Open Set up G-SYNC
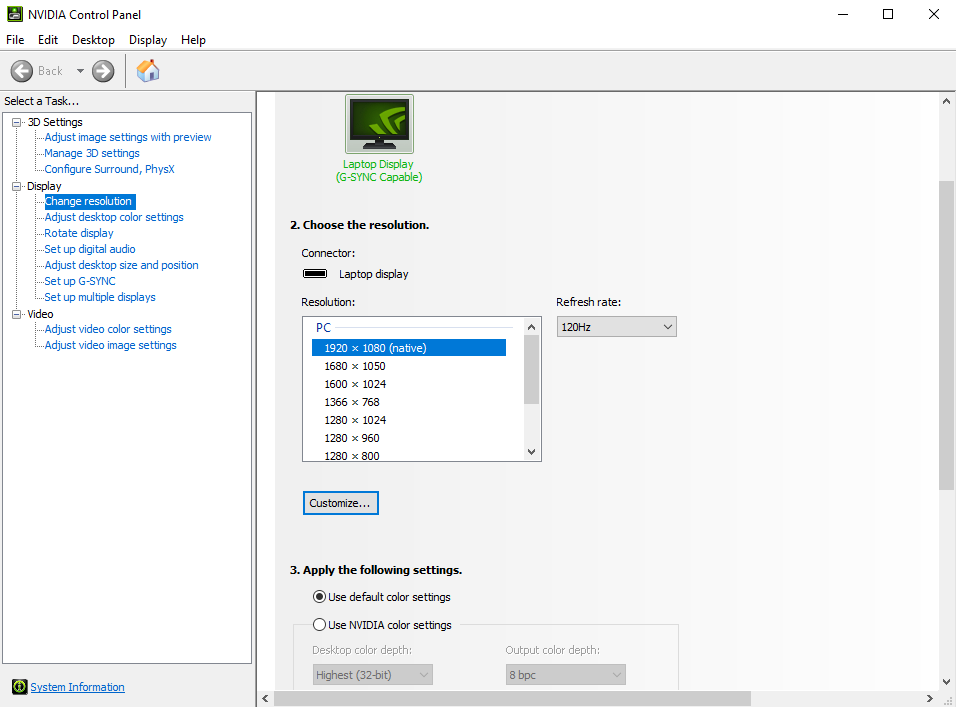 pyautogui.click(x=79, y=281)
